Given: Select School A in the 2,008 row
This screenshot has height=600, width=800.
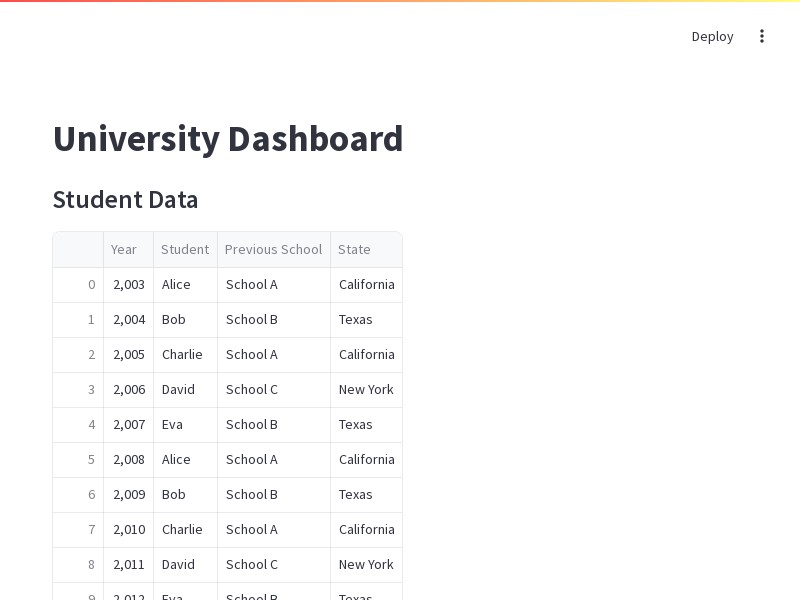Looking at the screenshot, I should [x=274, y=460].
